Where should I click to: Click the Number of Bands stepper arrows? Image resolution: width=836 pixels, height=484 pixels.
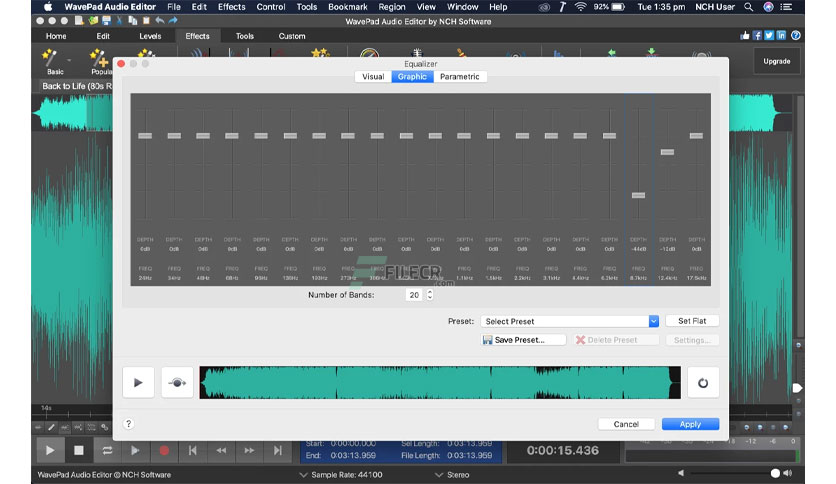tap(430, 295)
